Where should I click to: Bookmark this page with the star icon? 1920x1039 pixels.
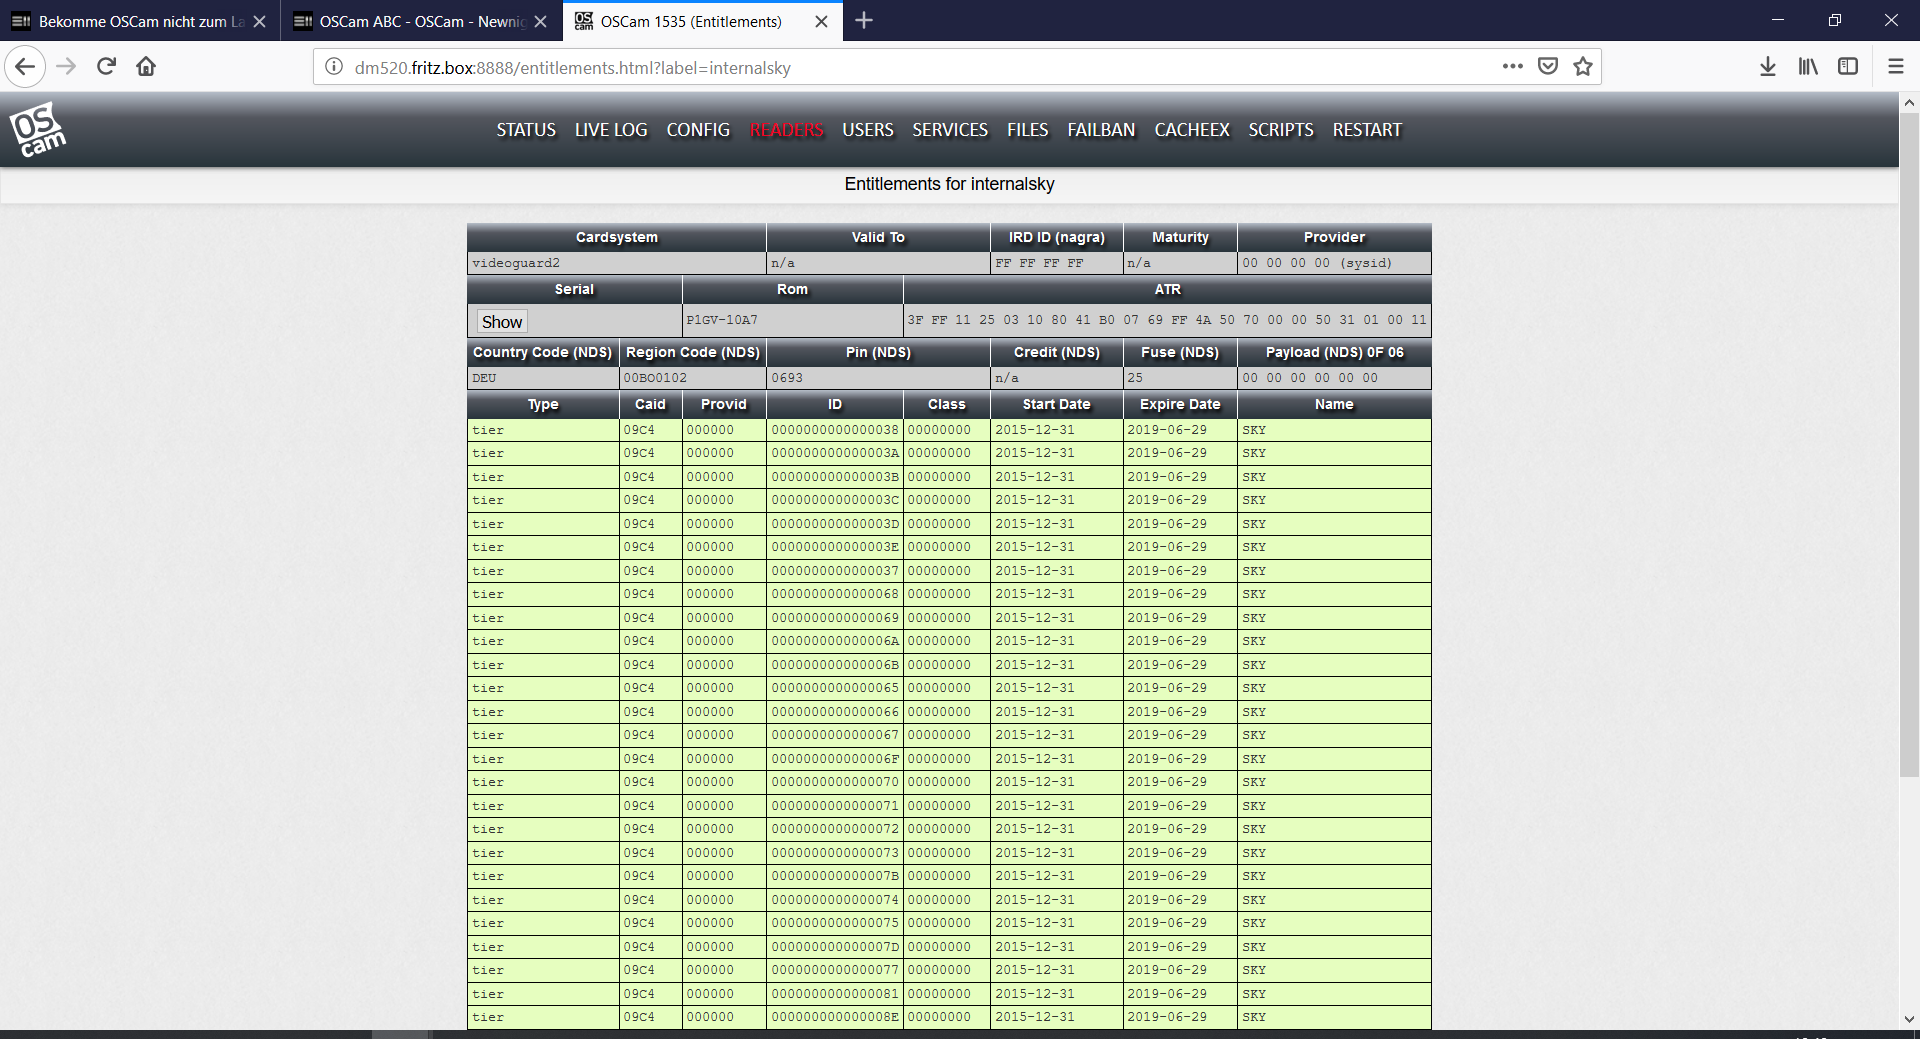point(1582,67)
